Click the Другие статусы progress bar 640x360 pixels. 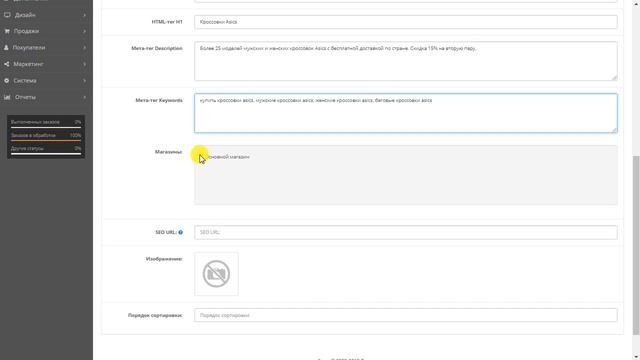pos(46,154)
